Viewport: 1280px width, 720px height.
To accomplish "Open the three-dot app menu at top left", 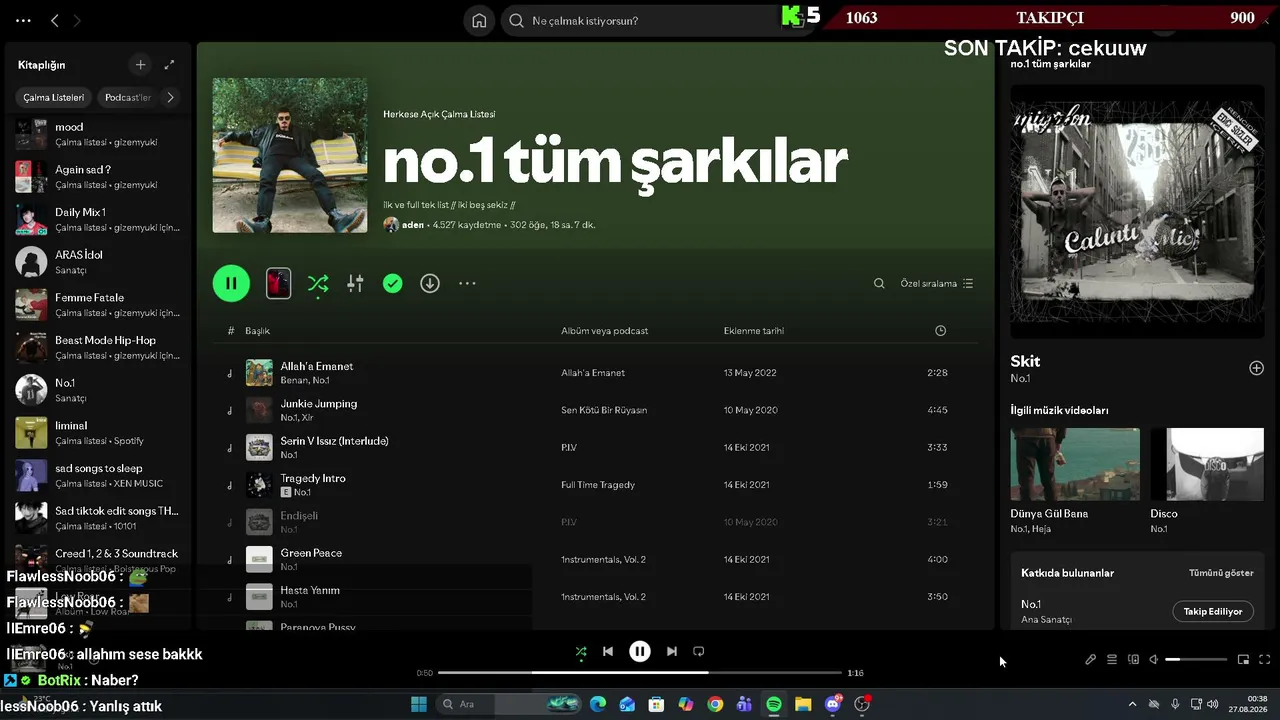I will (24, 20).
